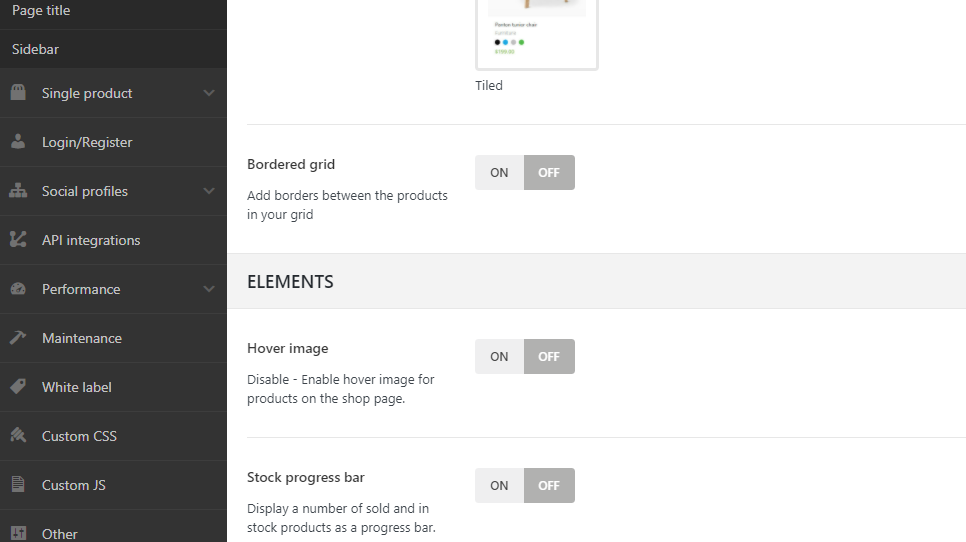Click the API integrations icon
Viewport: 966px width, 542px height.
click(18, 240)
